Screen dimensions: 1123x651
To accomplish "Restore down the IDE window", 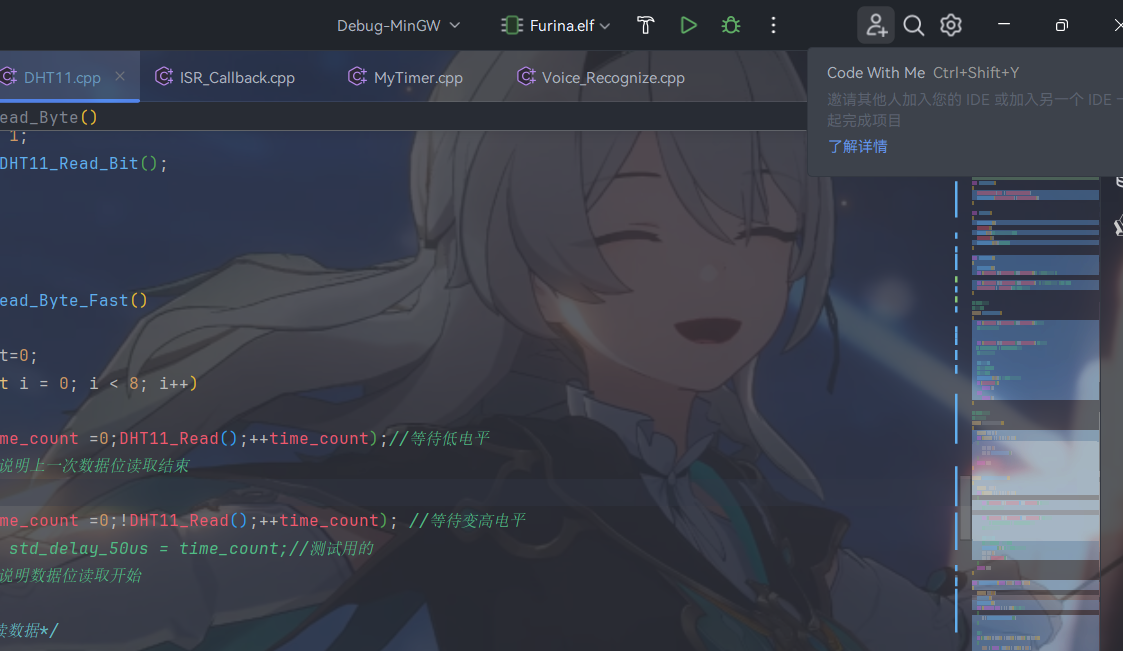I will pyautogui.click(x=1061, y=26).
